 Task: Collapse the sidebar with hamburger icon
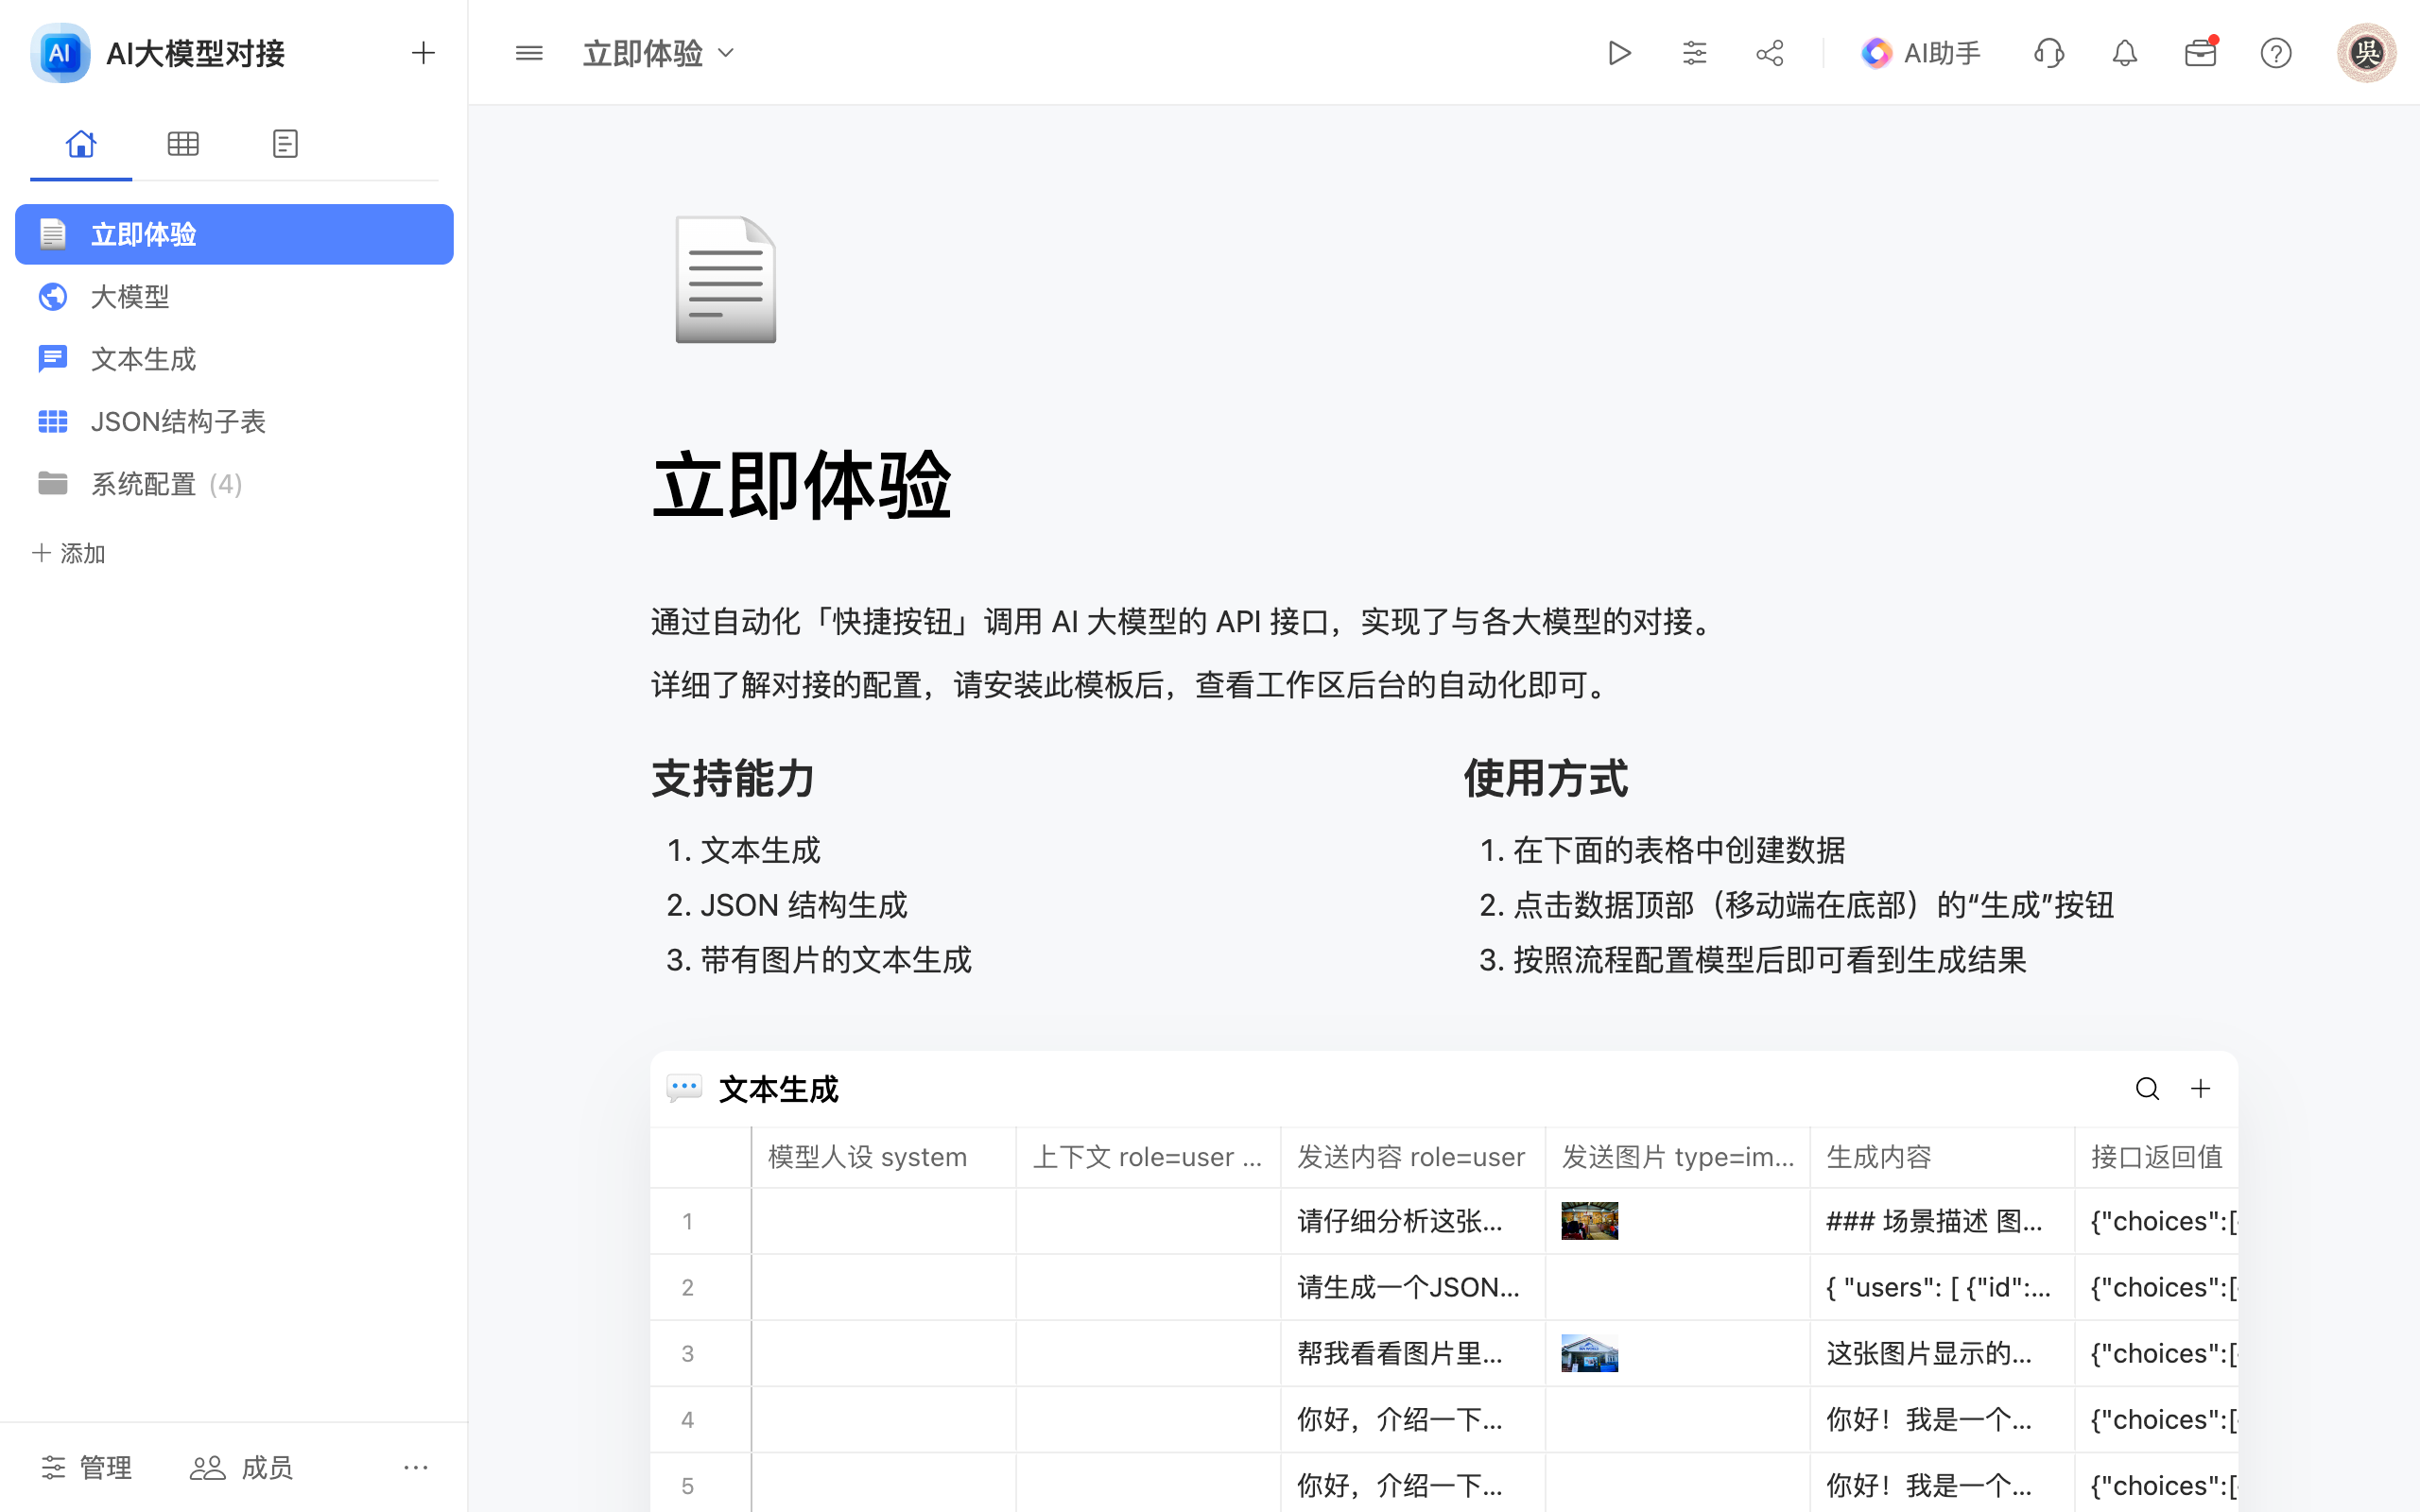pyautogui.click(x=528, y=52)
